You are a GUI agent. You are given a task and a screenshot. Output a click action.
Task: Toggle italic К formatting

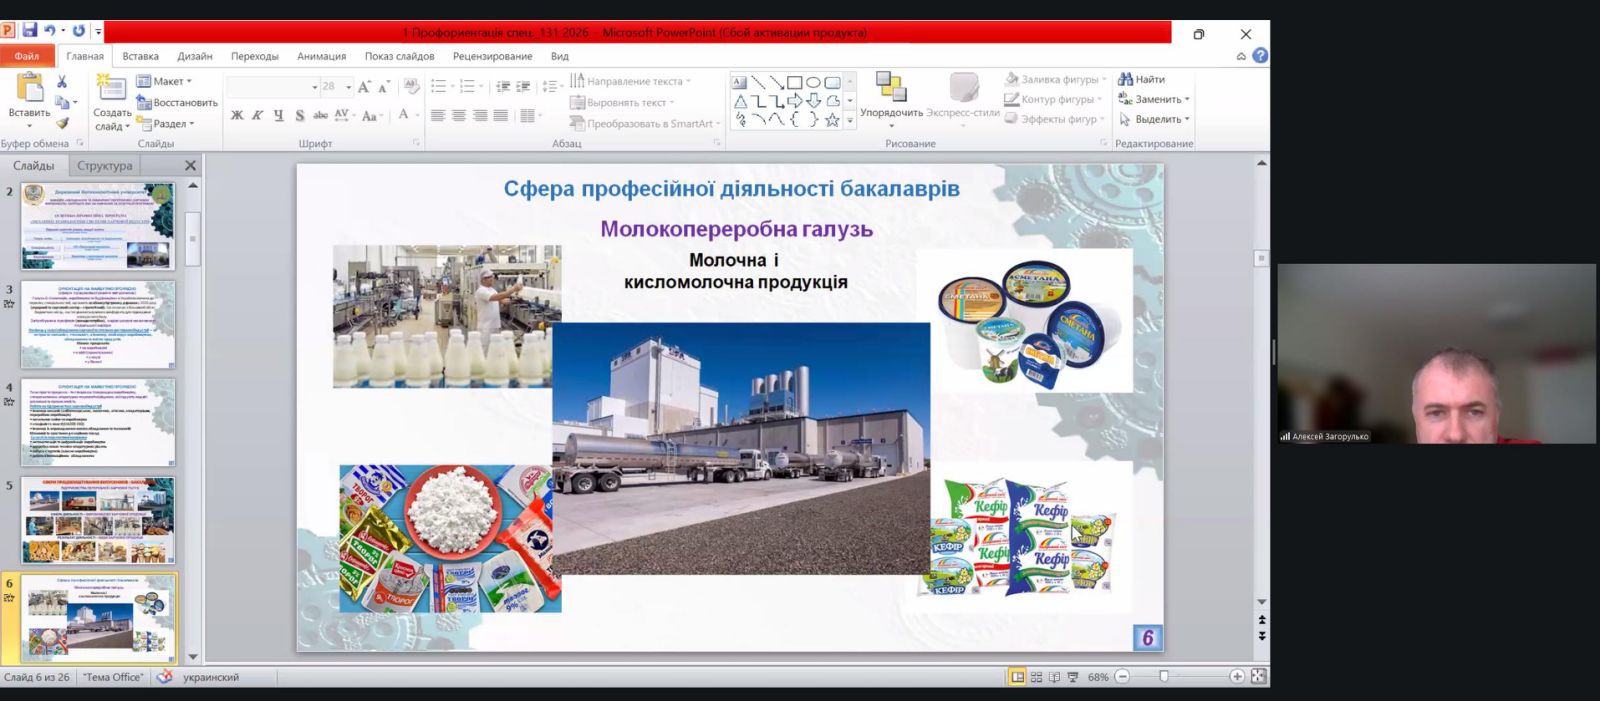257,116
